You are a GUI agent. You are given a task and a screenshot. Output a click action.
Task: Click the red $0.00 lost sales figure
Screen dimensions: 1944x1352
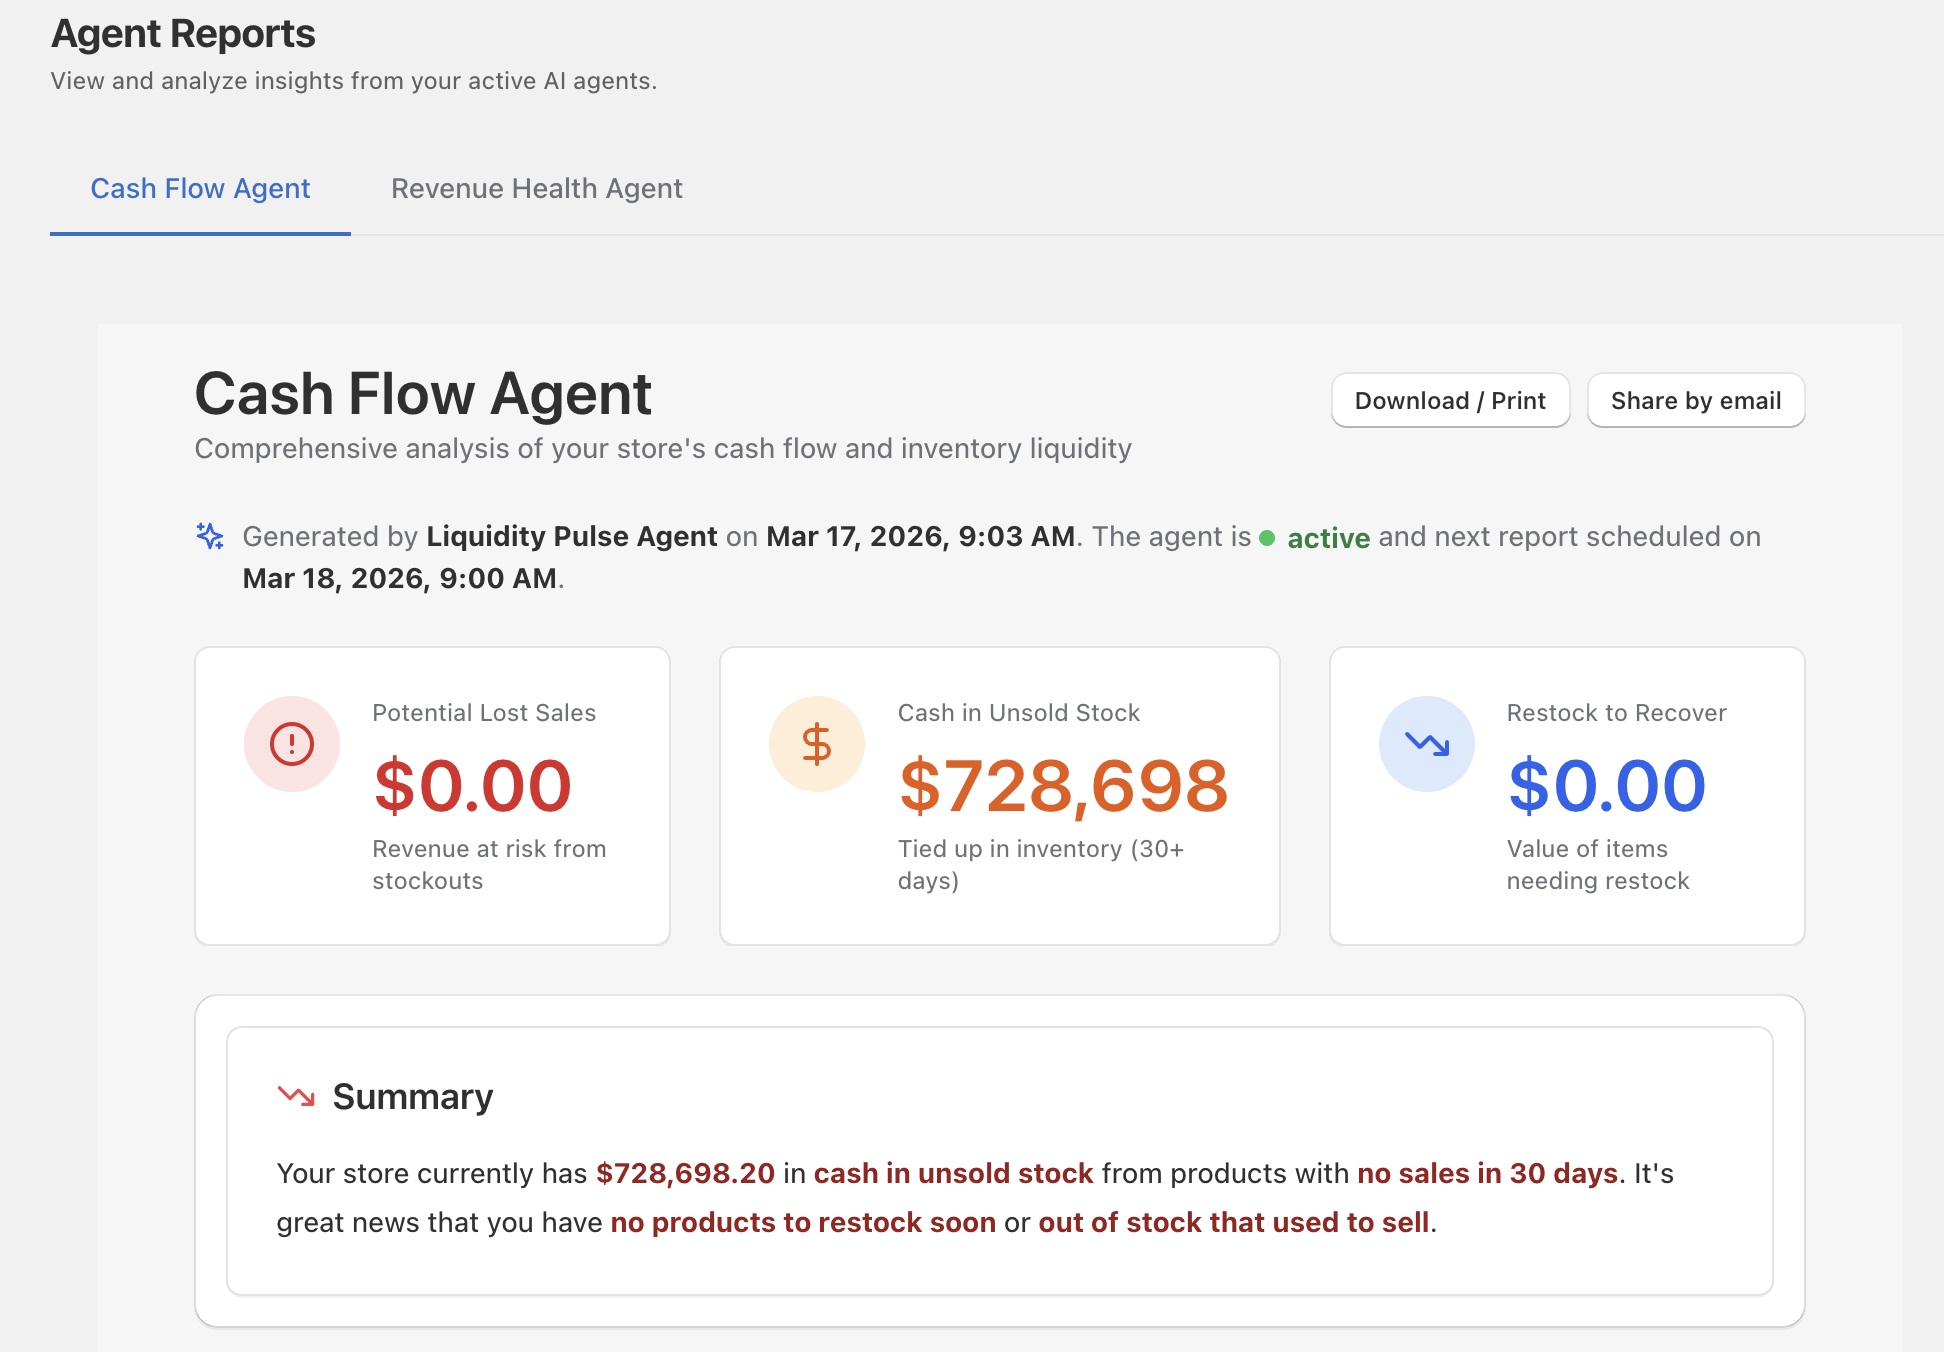tap(472, 786)
